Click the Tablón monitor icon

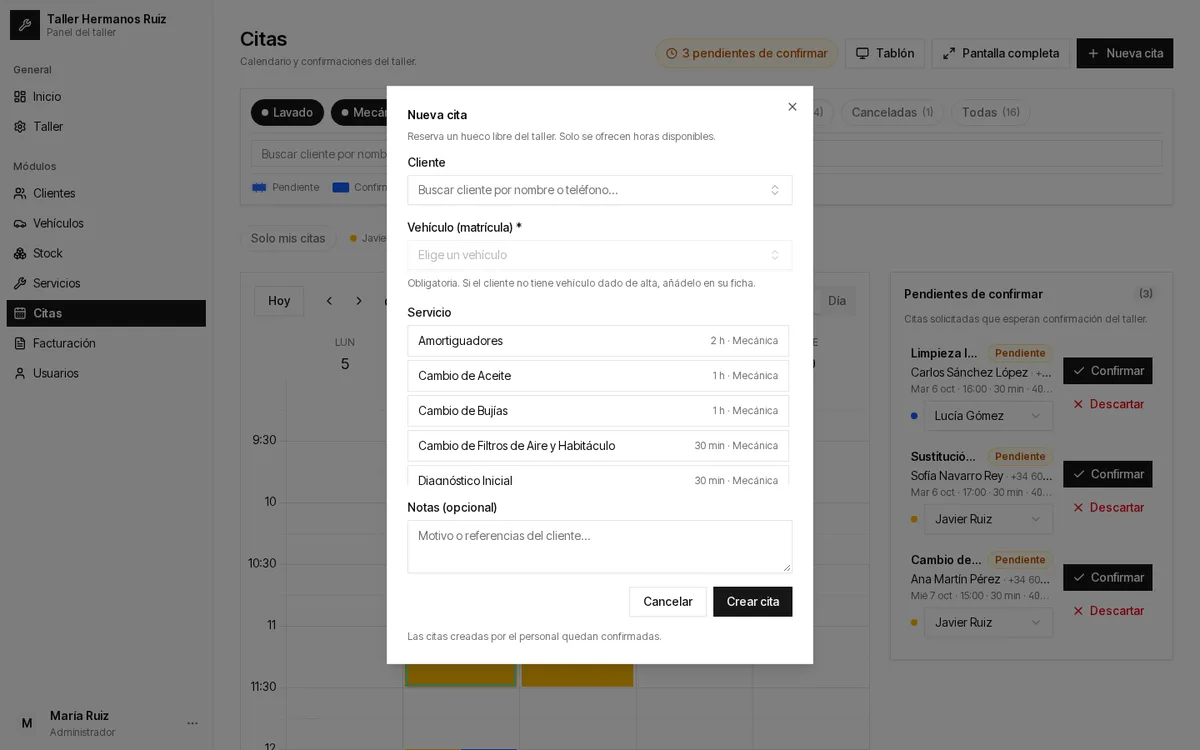[x=862, y=53]
